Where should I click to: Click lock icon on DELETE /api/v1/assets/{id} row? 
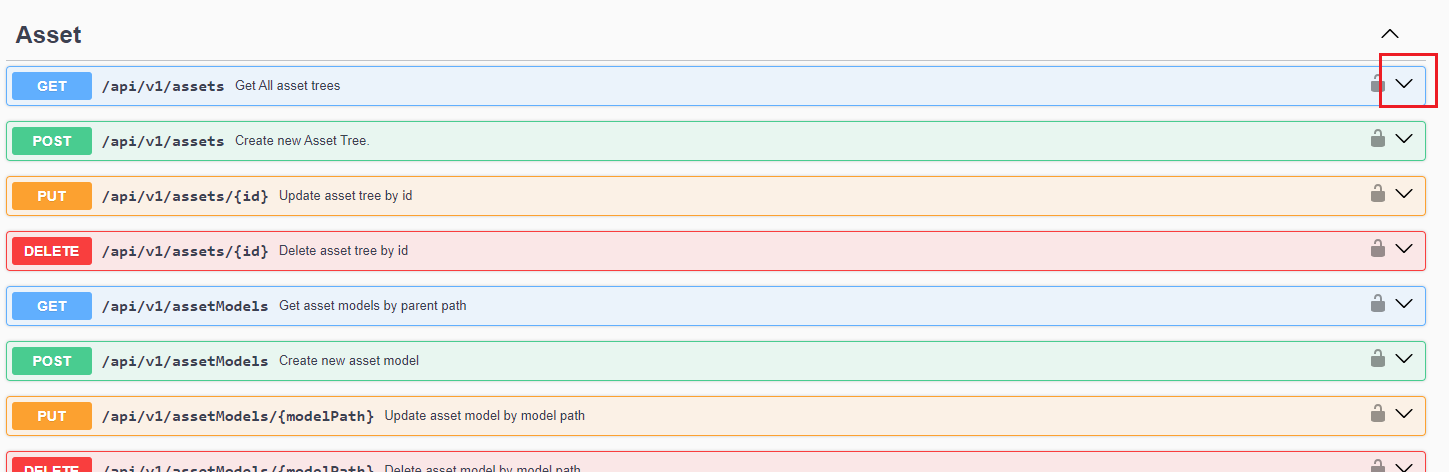click(1377, 249)
